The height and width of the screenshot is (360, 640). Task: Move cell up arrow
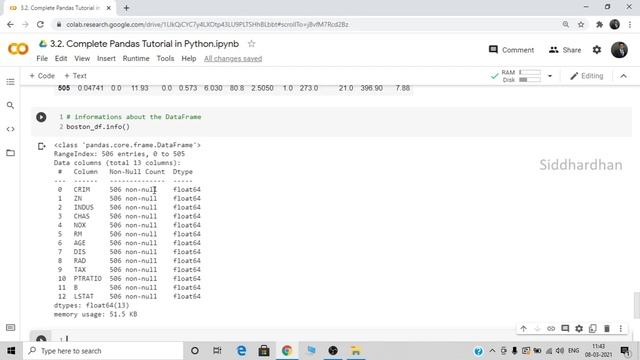click(x=523, y=328)
